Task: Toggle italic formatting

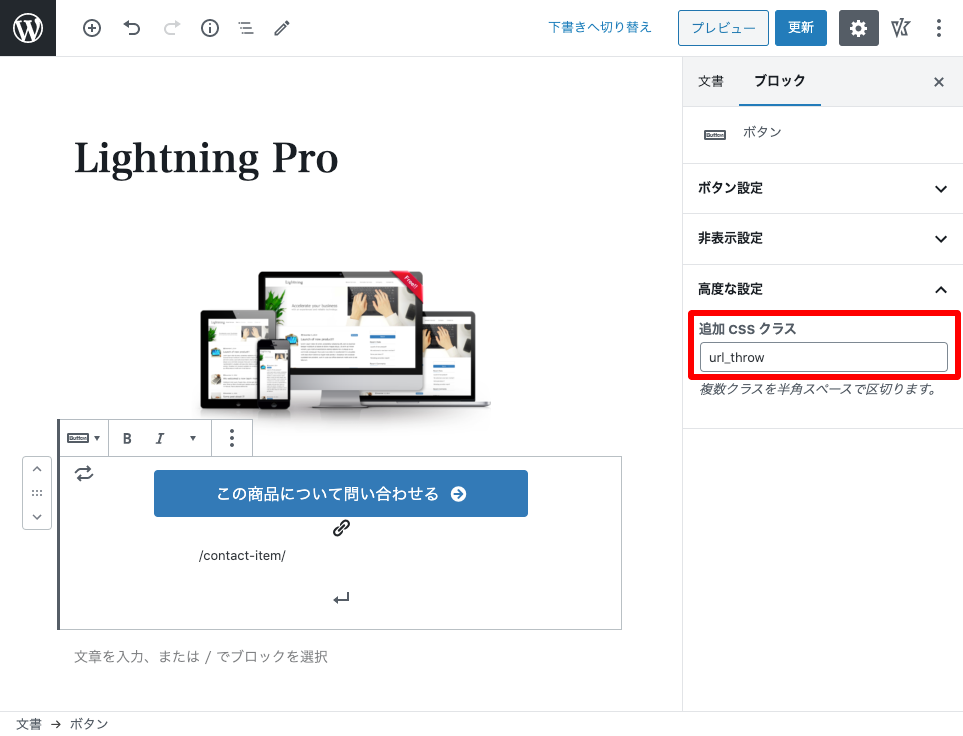Action: point(160,438)
